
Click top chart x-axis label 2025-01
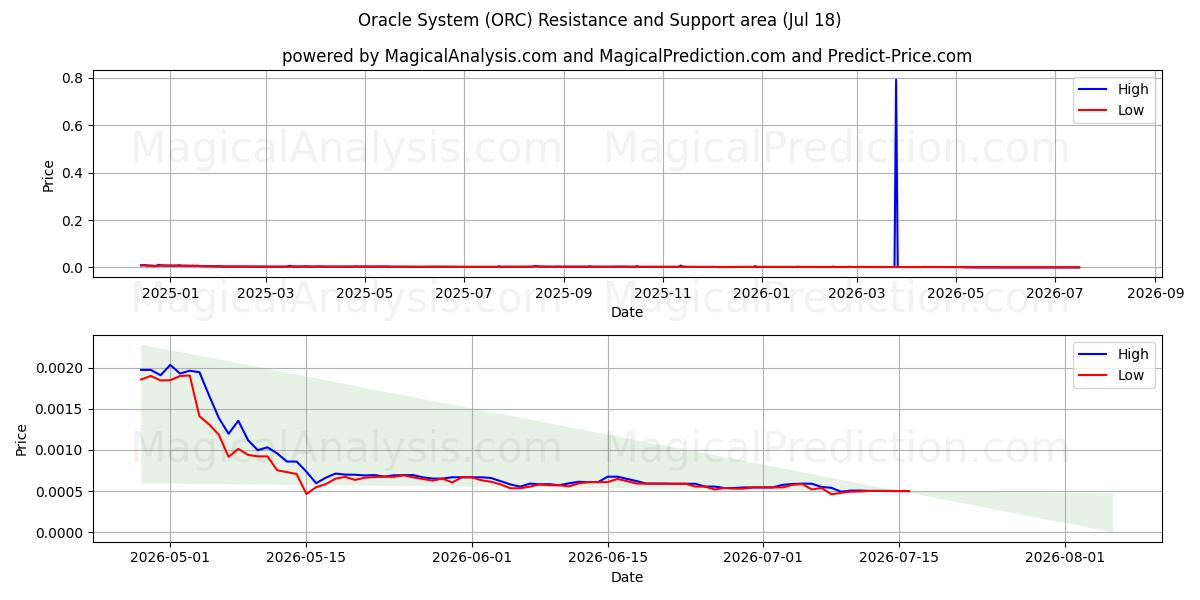(168, 293)
